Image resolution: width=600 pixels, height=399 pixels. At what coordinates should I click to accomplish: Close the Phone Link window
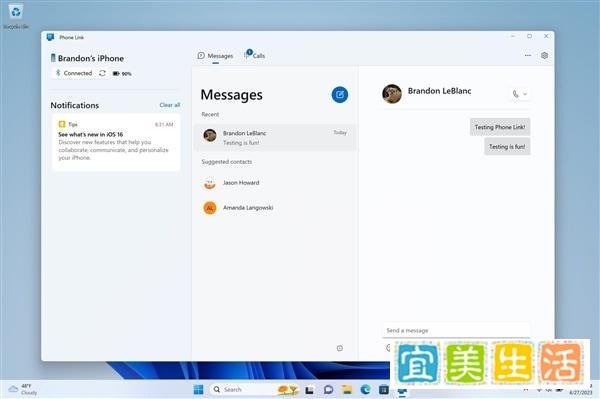546,36
